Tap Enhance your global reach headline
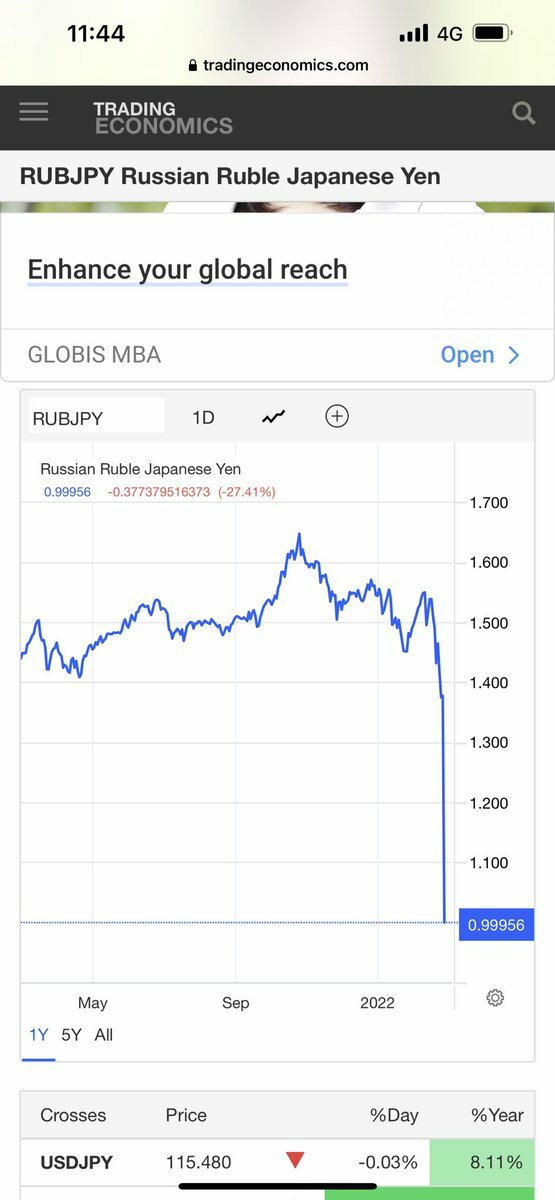 [x=187, y=270]
